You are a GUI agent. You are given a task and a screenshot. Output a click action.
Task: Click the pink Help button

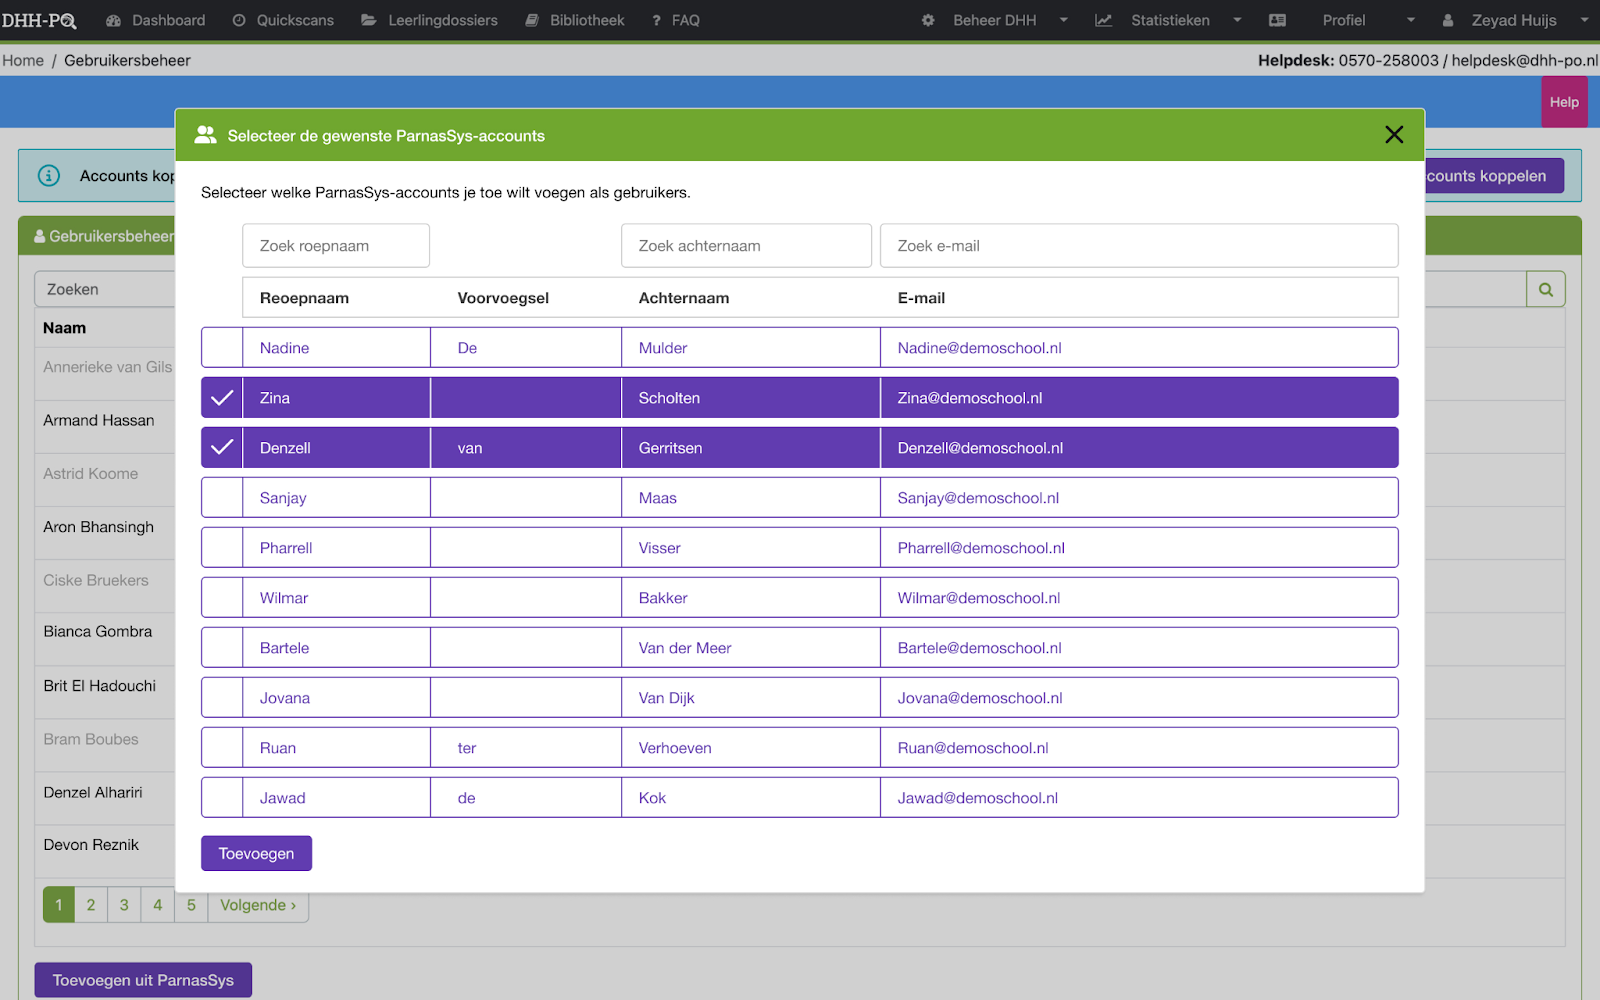(1564, 102)
